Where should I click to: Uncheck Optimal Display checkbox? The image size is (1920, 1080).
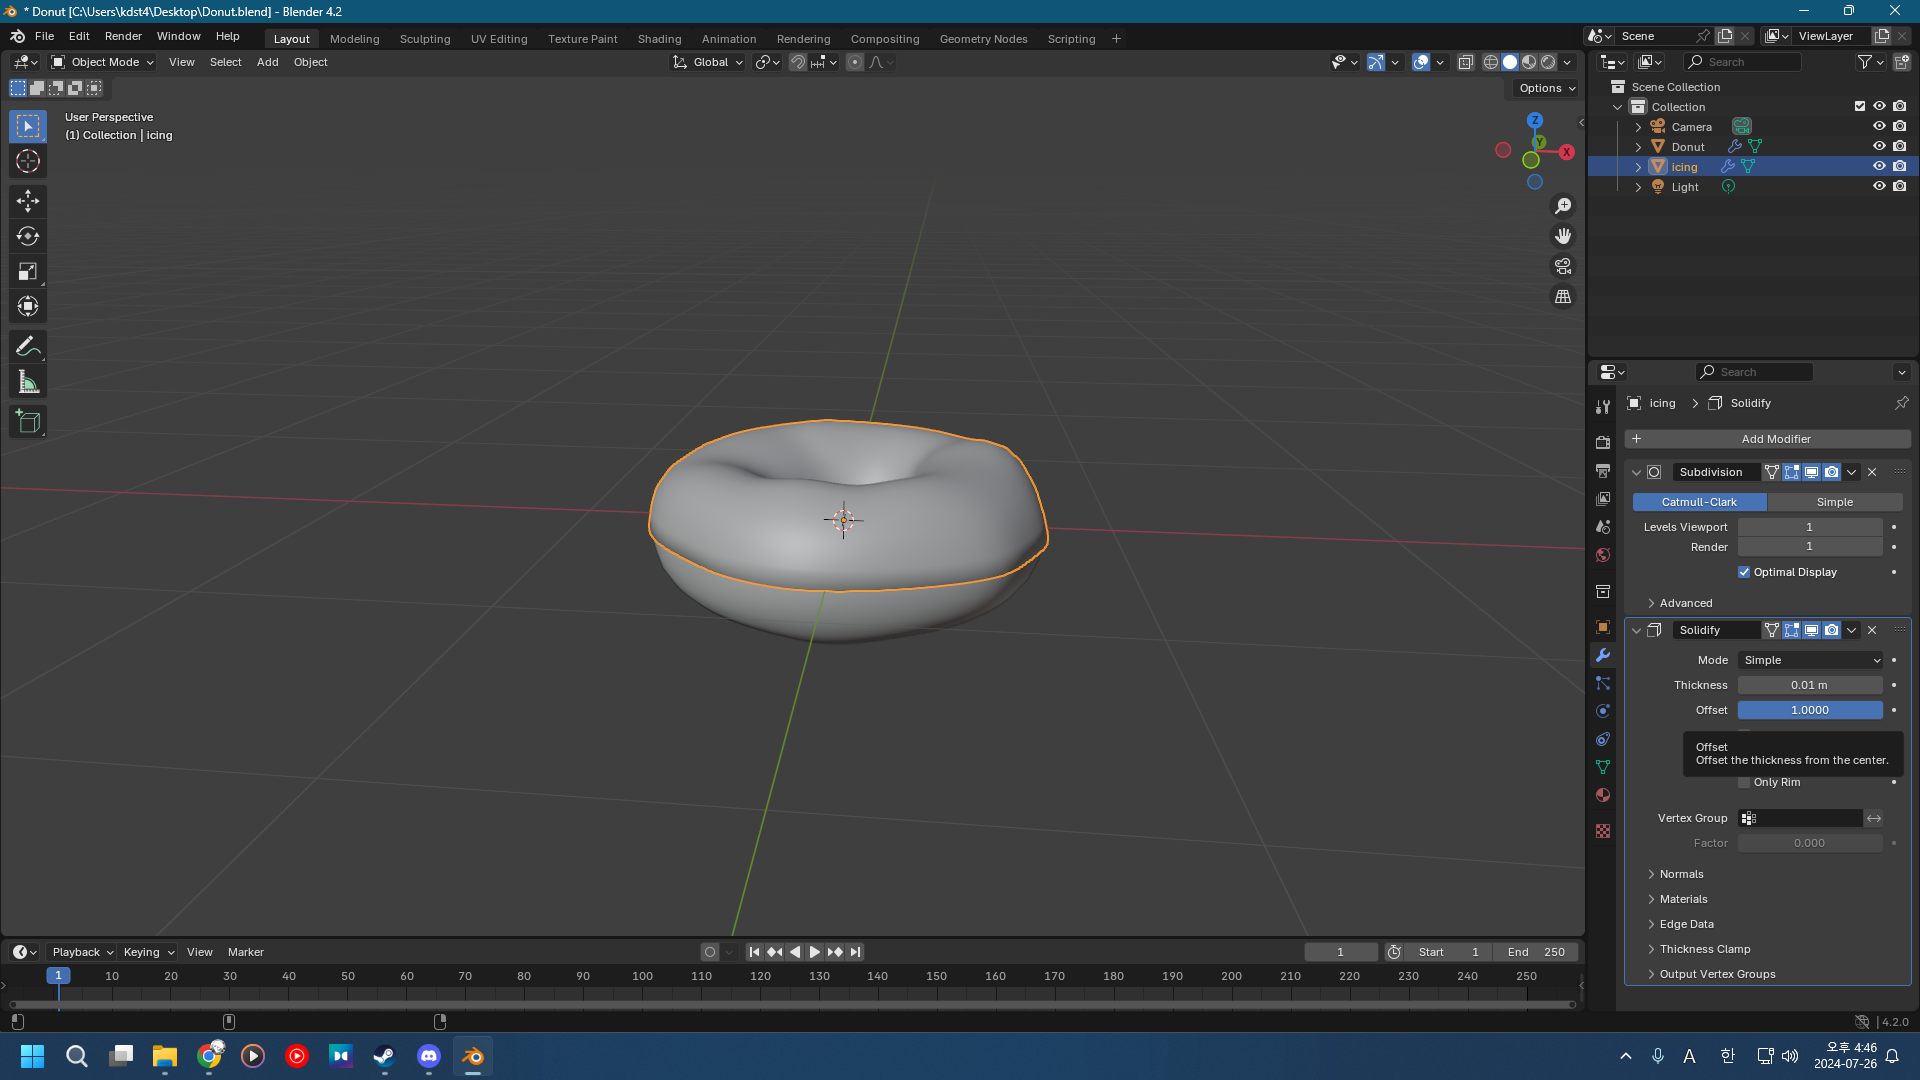pos(1744,572)
